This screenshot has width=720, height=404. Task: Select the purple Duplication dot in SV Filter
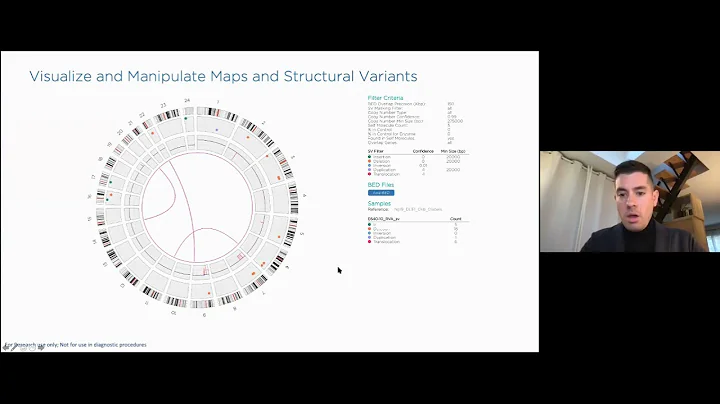click(x=369, y=170)
